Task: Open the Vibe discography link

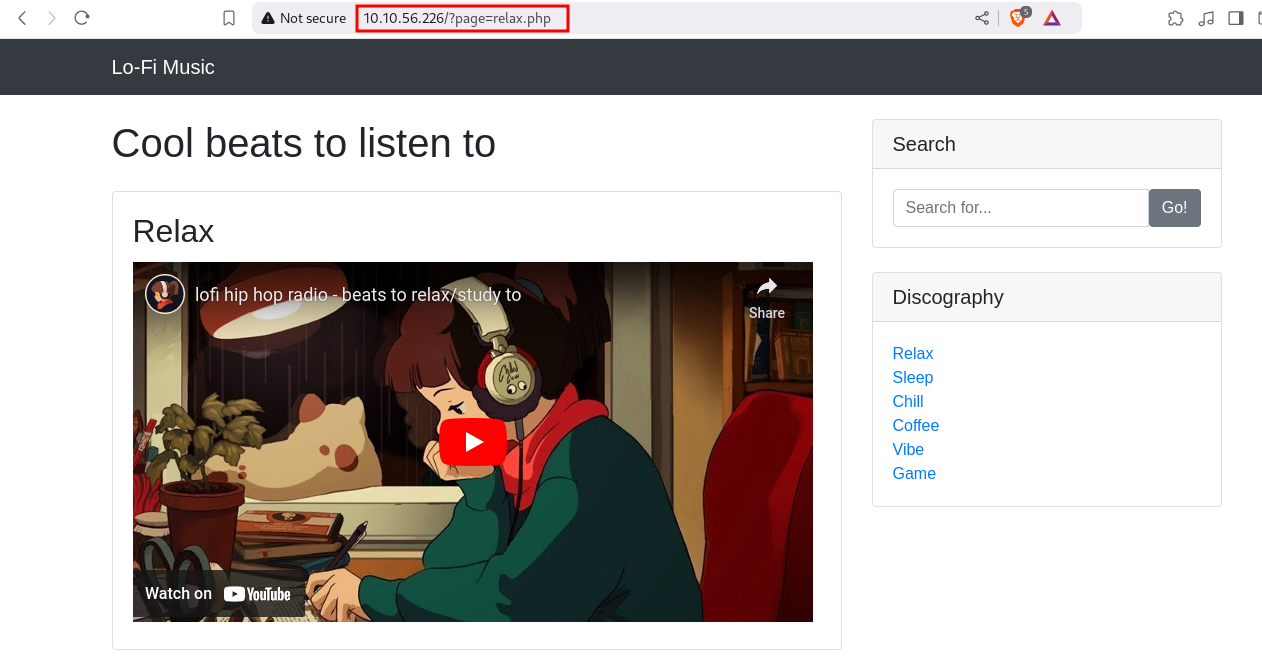Action: [x=908, y=450]
